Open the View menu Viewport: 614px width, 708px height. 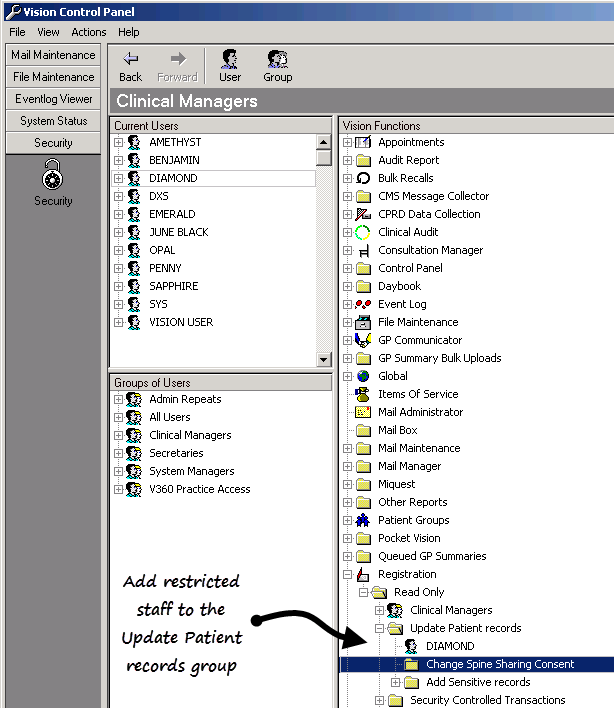point(48,32)
